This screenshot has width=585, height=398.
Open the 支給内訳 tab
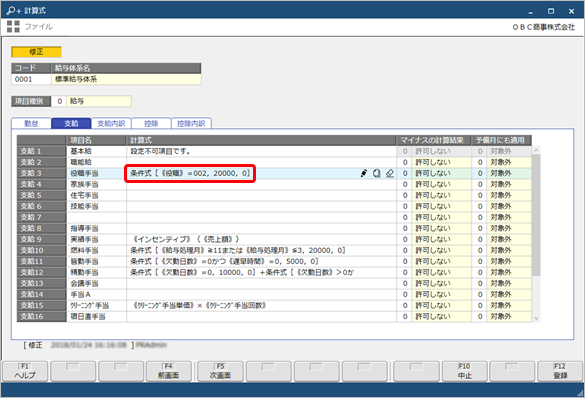point(111,123)
